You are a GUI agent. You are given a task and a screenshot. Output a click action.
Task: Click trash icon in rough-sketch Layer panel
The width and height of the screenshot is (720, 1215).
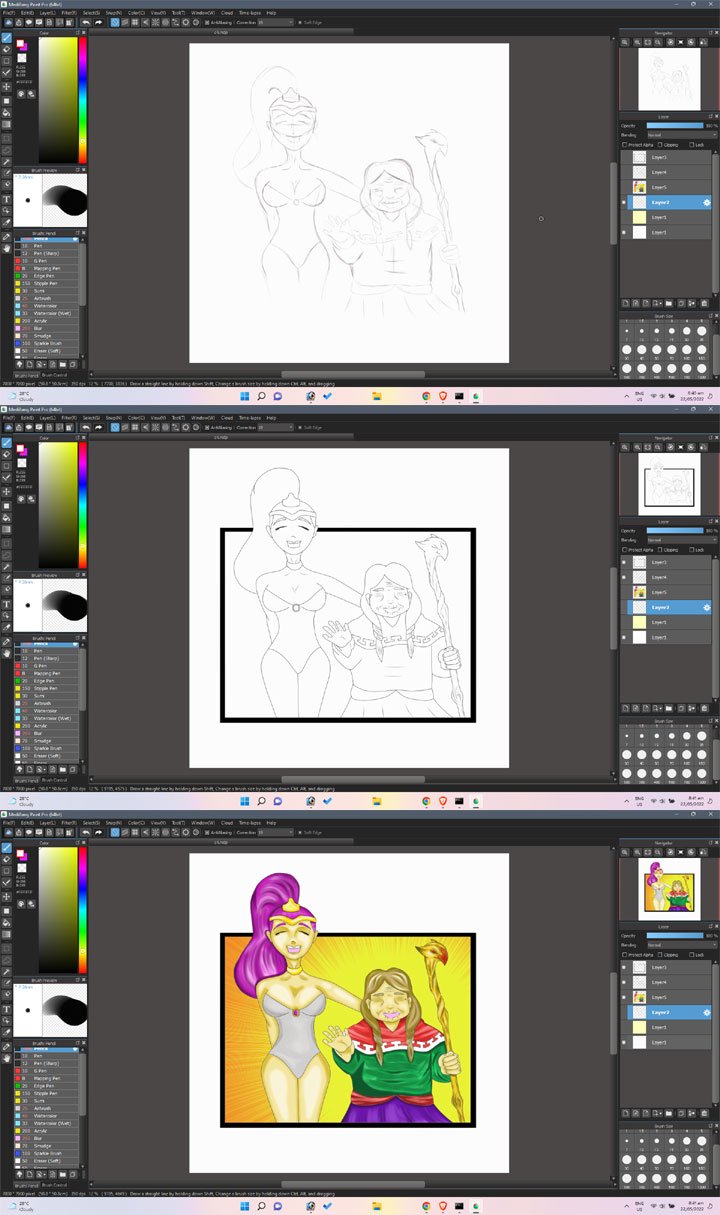click(704, 303)
